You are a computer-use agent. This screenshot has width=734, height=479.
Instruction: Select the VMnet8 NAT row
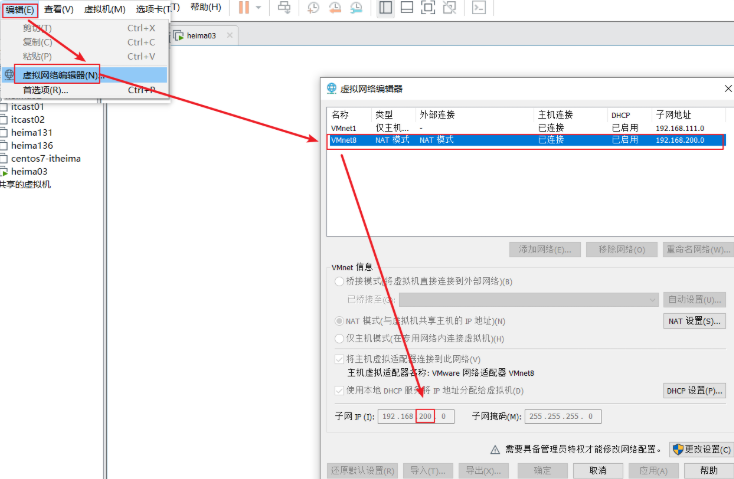tap(526, 140)
